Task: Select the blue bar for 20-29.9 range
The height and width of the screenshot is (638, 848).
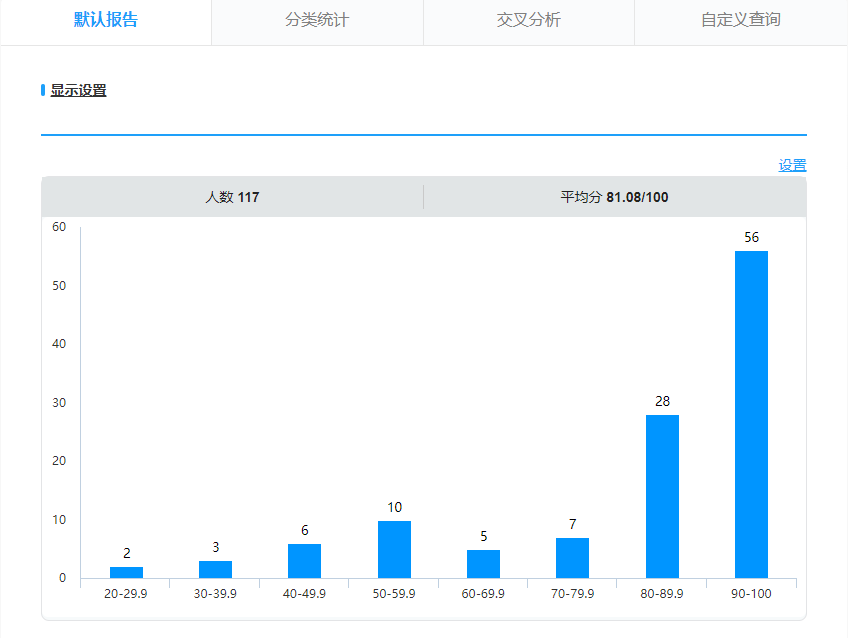Action: (126, 572)
